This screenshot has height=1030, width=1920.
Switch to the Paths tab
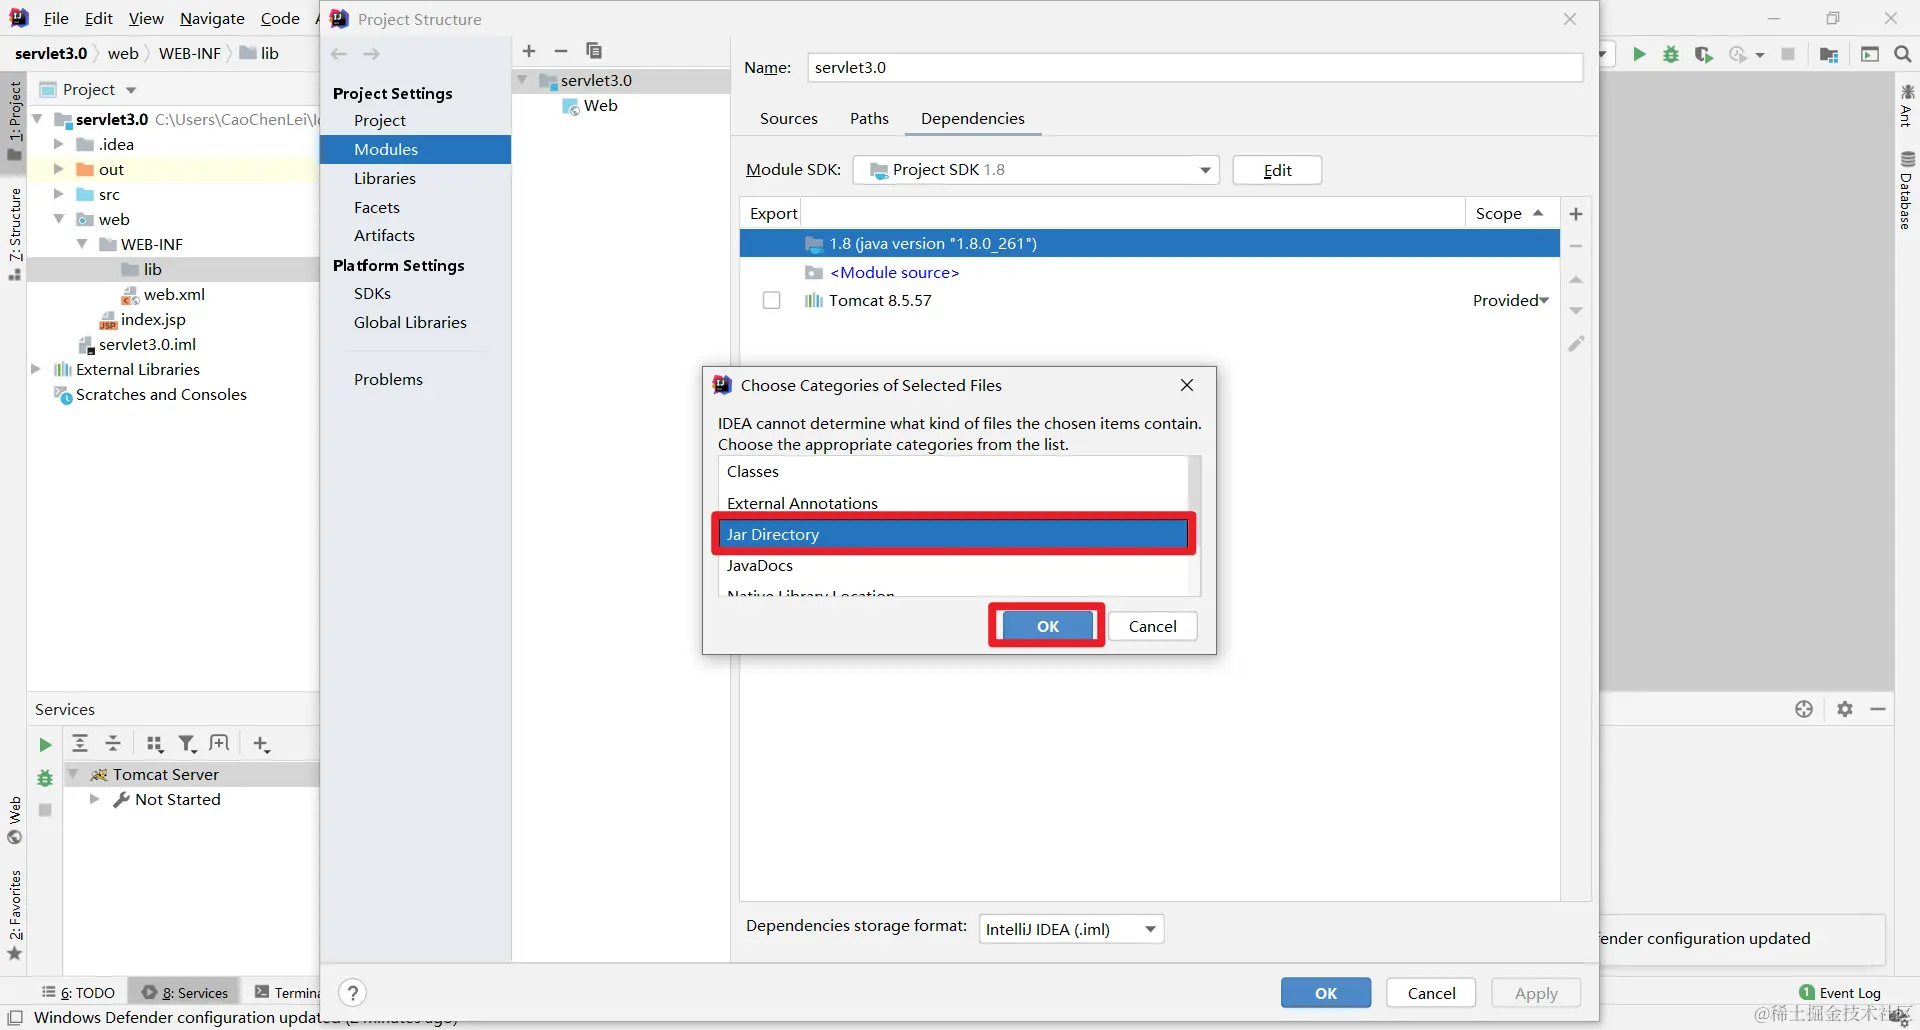tap(869, 118)
